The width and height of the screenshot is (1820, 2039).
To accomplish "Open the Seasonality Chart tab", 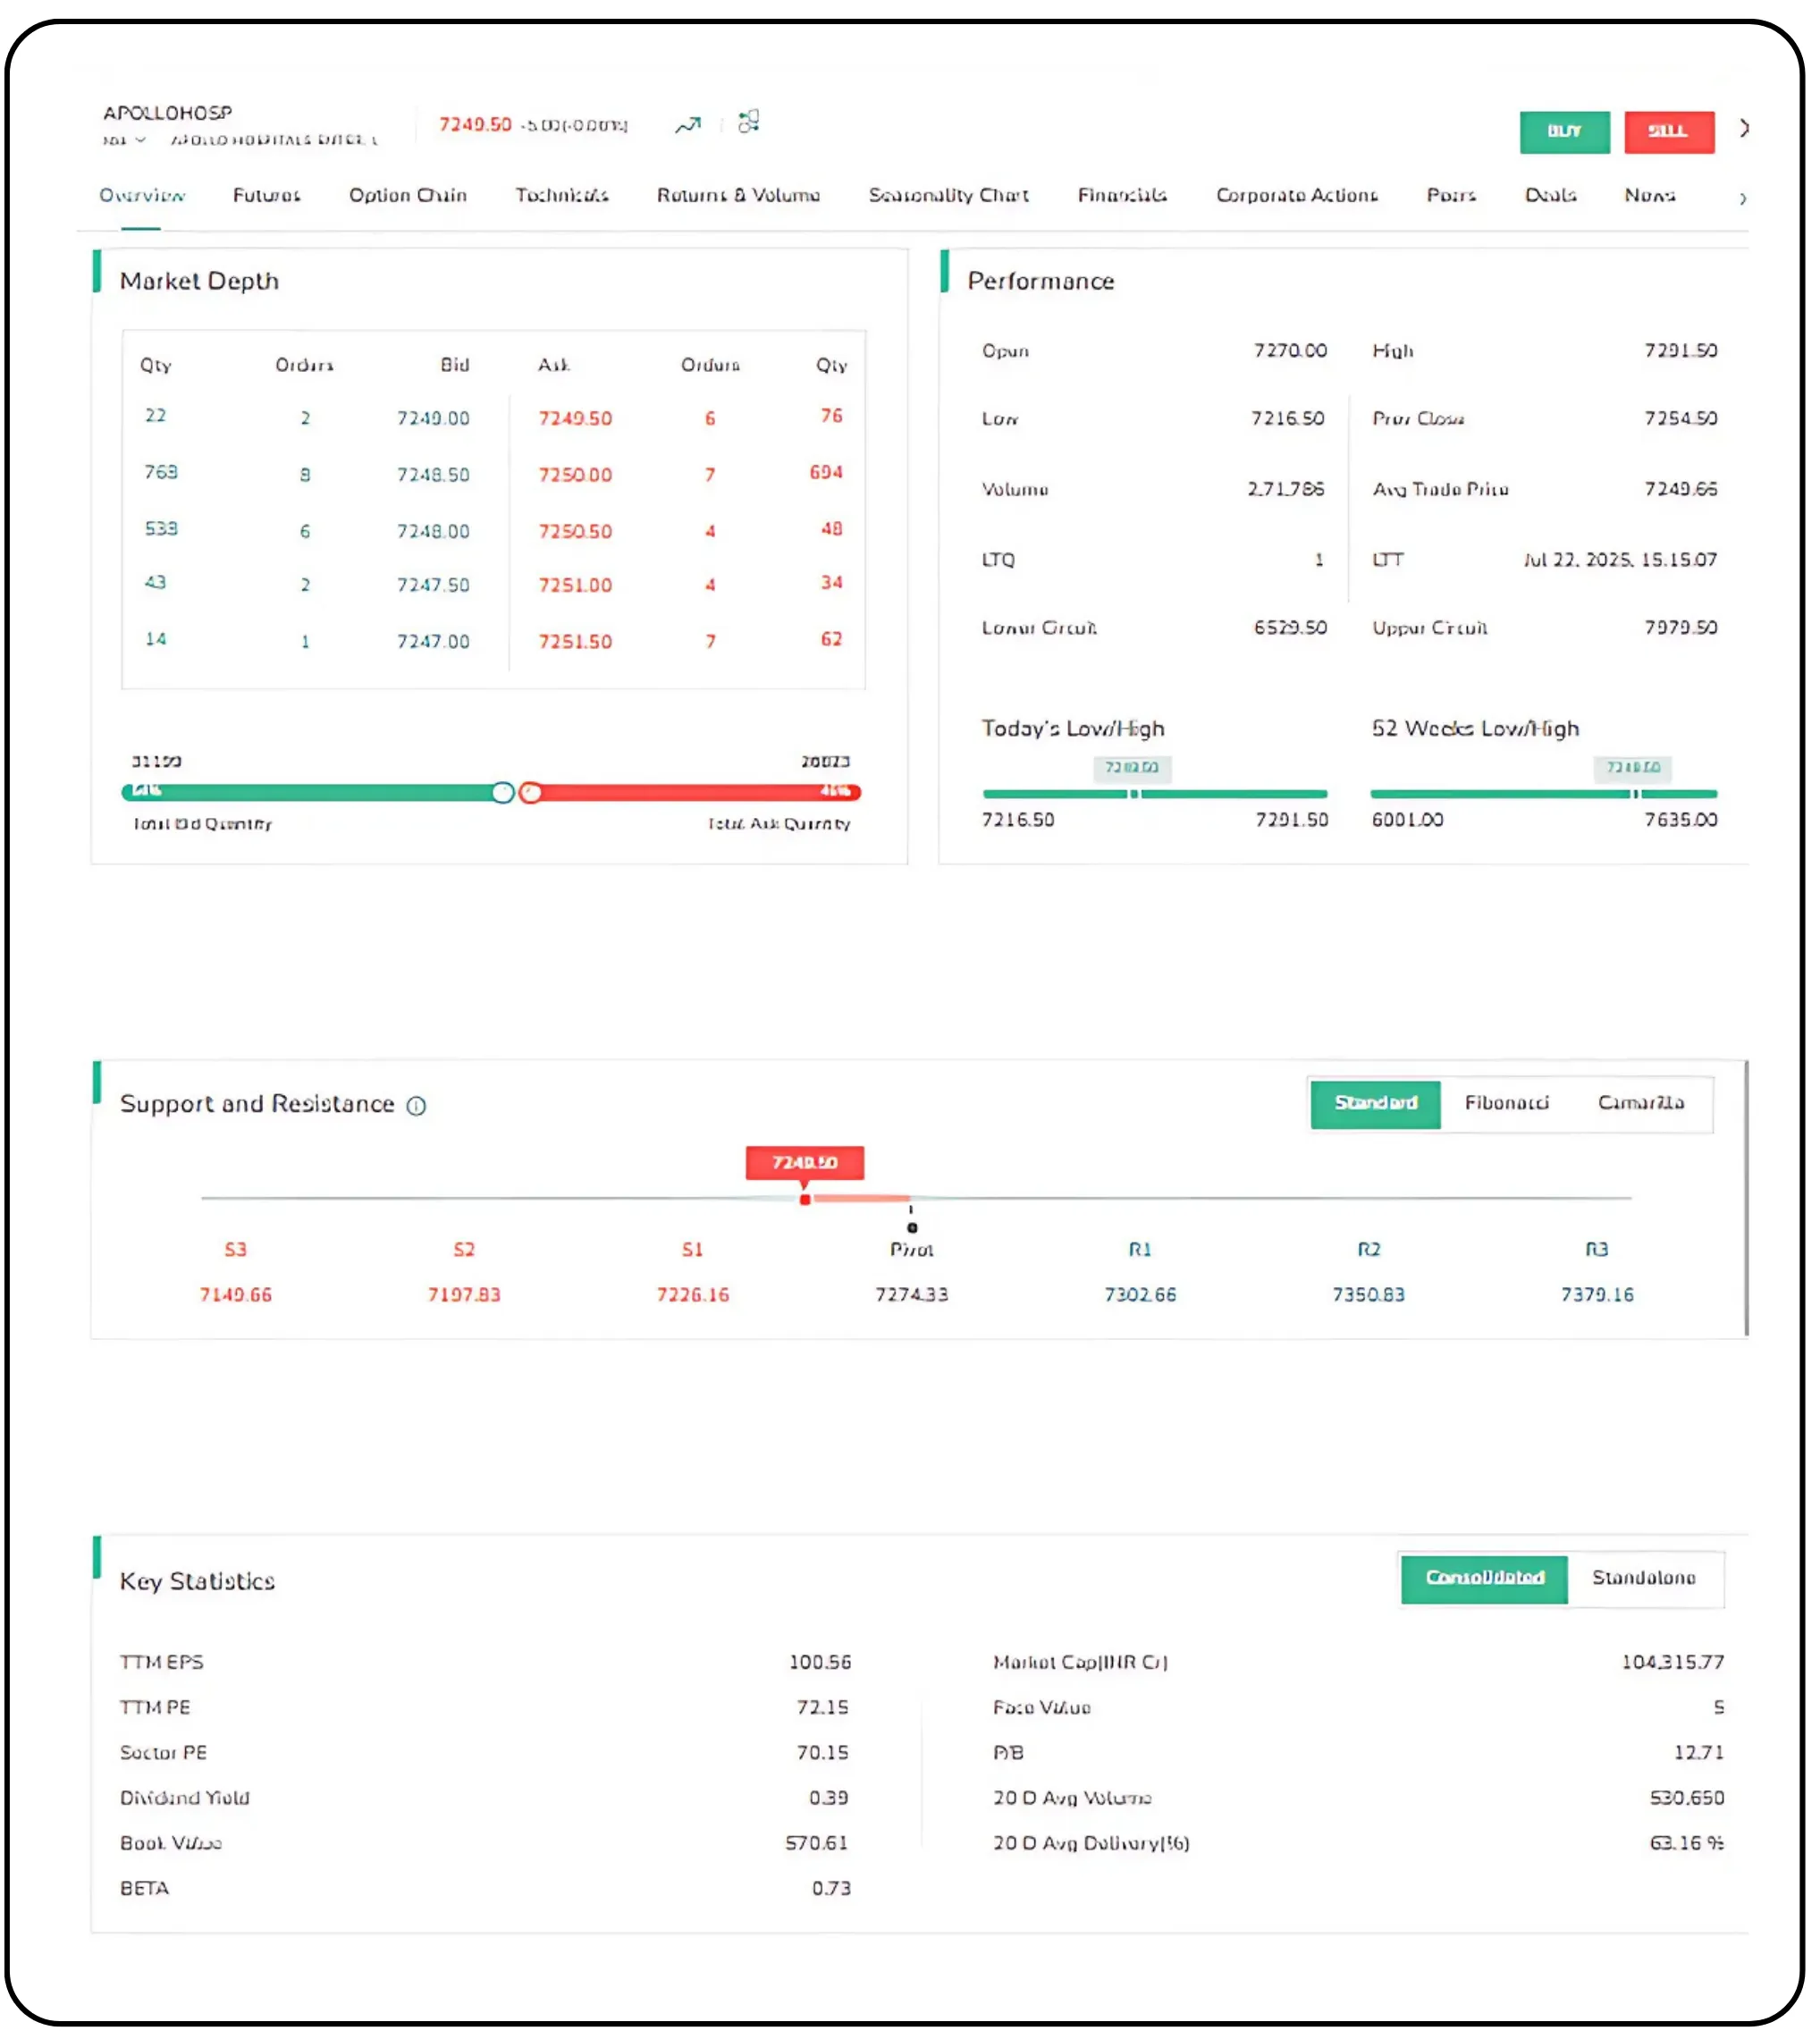I will (948, 196).
